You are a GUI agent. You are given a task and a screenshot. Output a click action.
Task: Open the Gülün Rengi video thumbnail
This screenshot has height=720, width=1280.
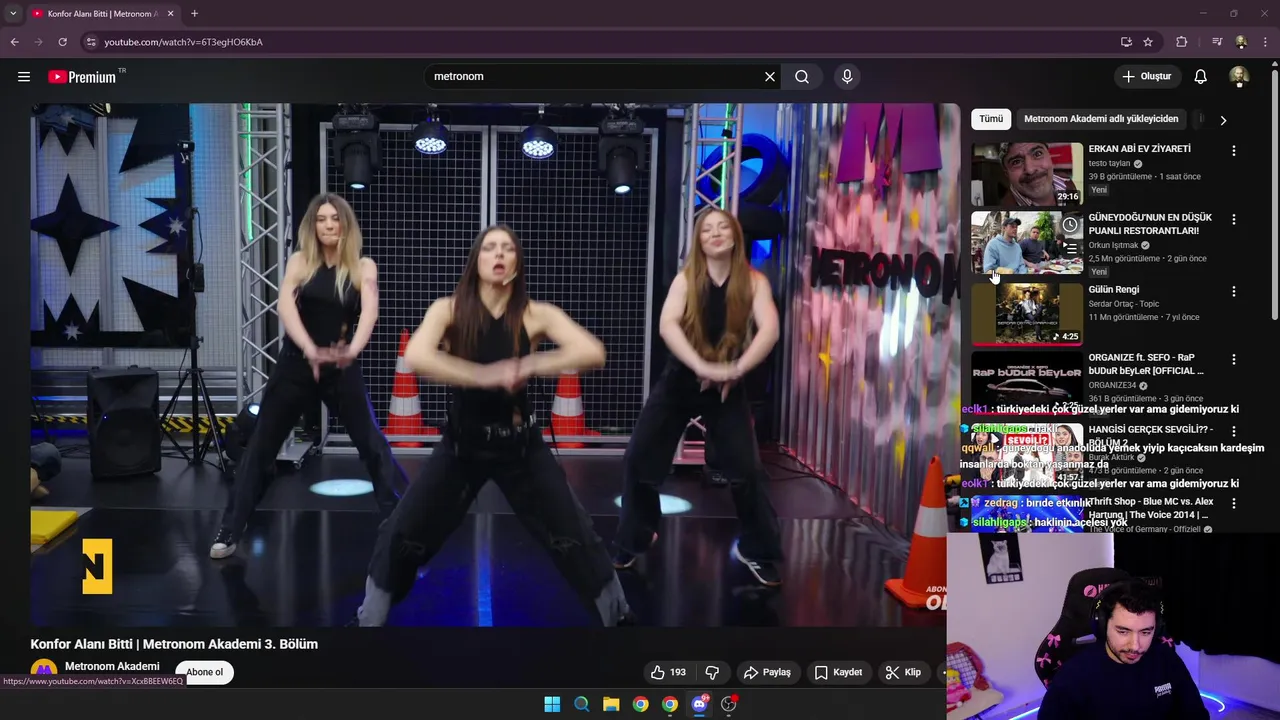point(1027,314)
